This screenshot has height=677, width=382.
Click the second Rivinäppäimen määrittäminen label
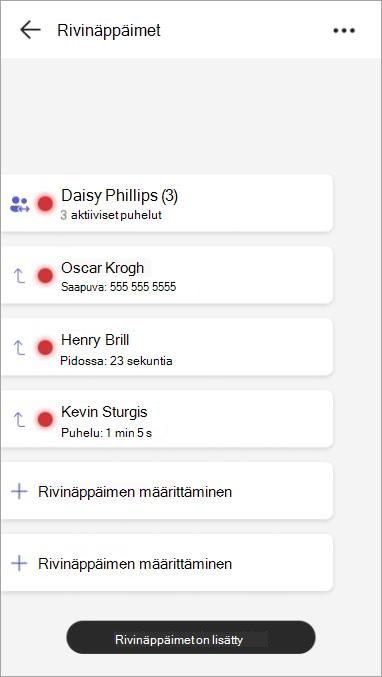point(135,563)
